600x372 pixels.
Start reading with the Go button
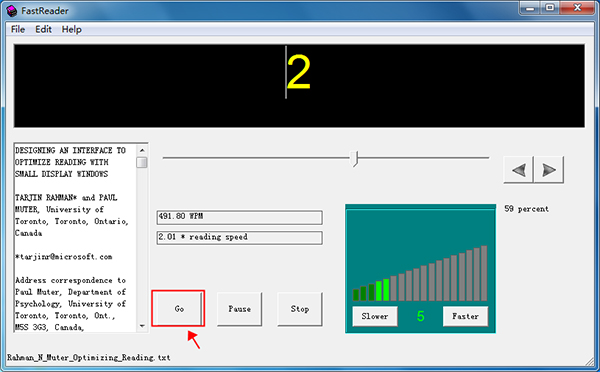[178, 308]
